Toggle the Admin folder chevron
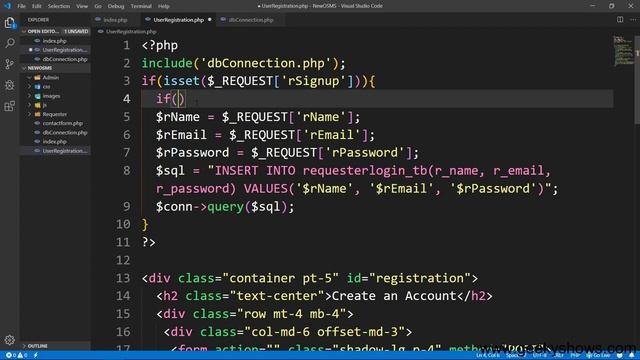 (29, 78)
